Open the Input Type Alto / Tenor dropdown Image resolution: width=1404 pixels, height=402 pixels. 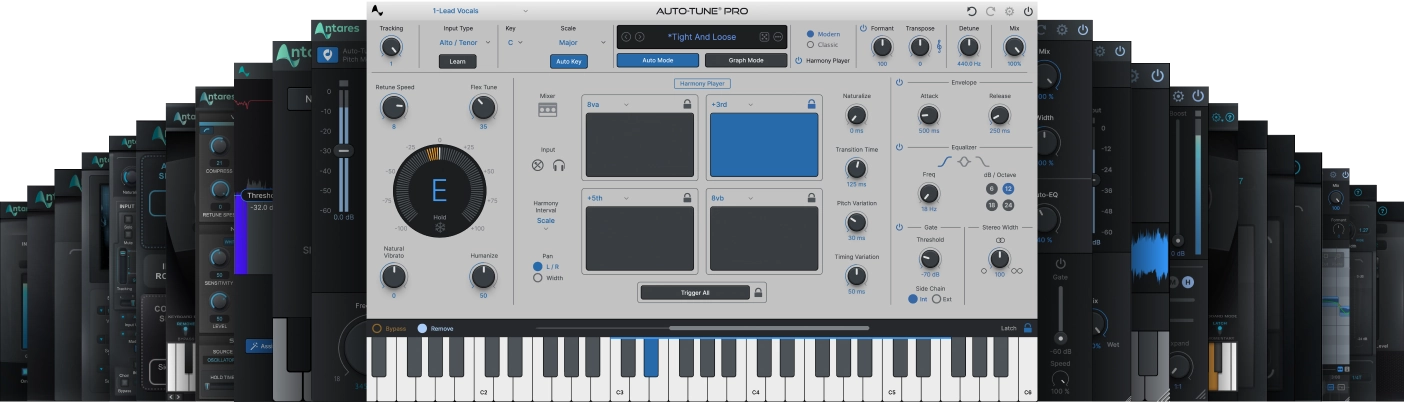click(x=465, y=43)
